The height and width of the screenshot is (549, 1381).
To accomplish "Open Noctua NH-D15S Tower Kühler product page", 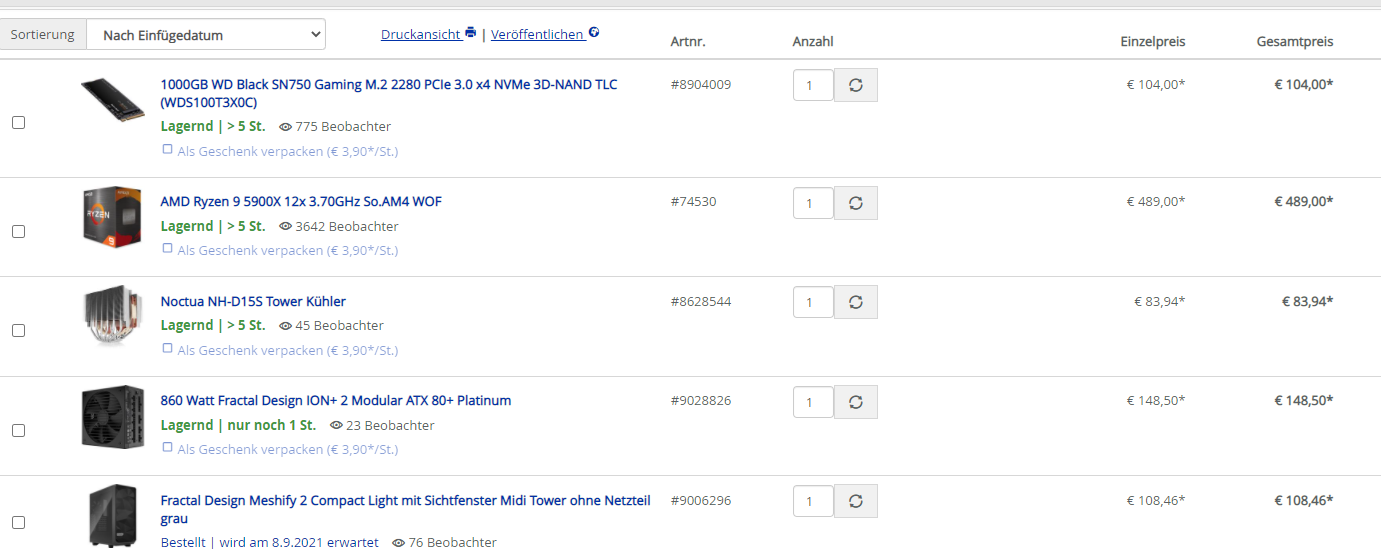I will (253, 302).
